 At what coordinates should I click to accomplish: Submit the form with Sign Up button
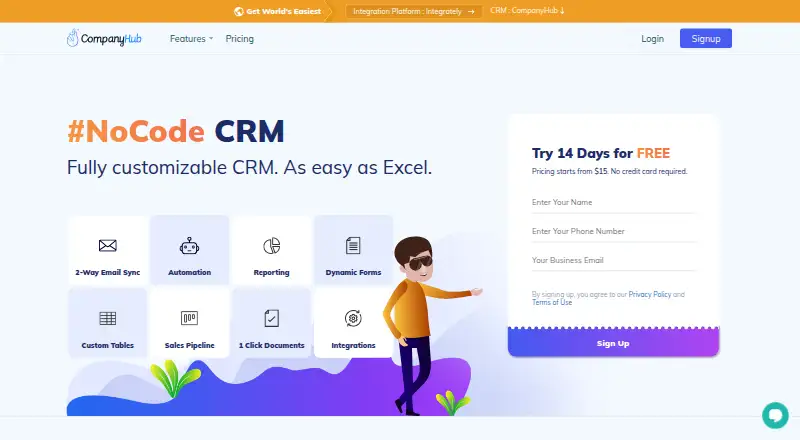tap(613, 343)
